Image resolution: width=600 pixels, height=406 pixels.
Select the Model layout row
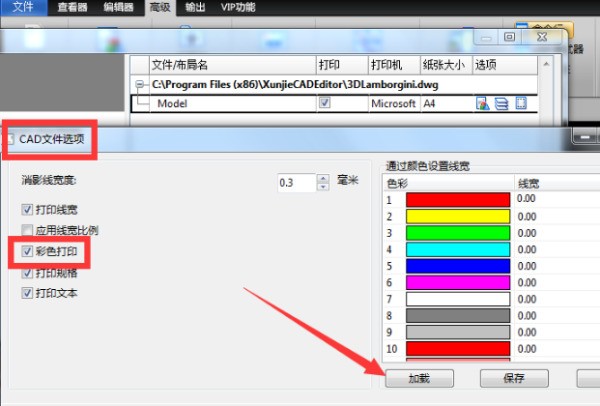(334, 103)
